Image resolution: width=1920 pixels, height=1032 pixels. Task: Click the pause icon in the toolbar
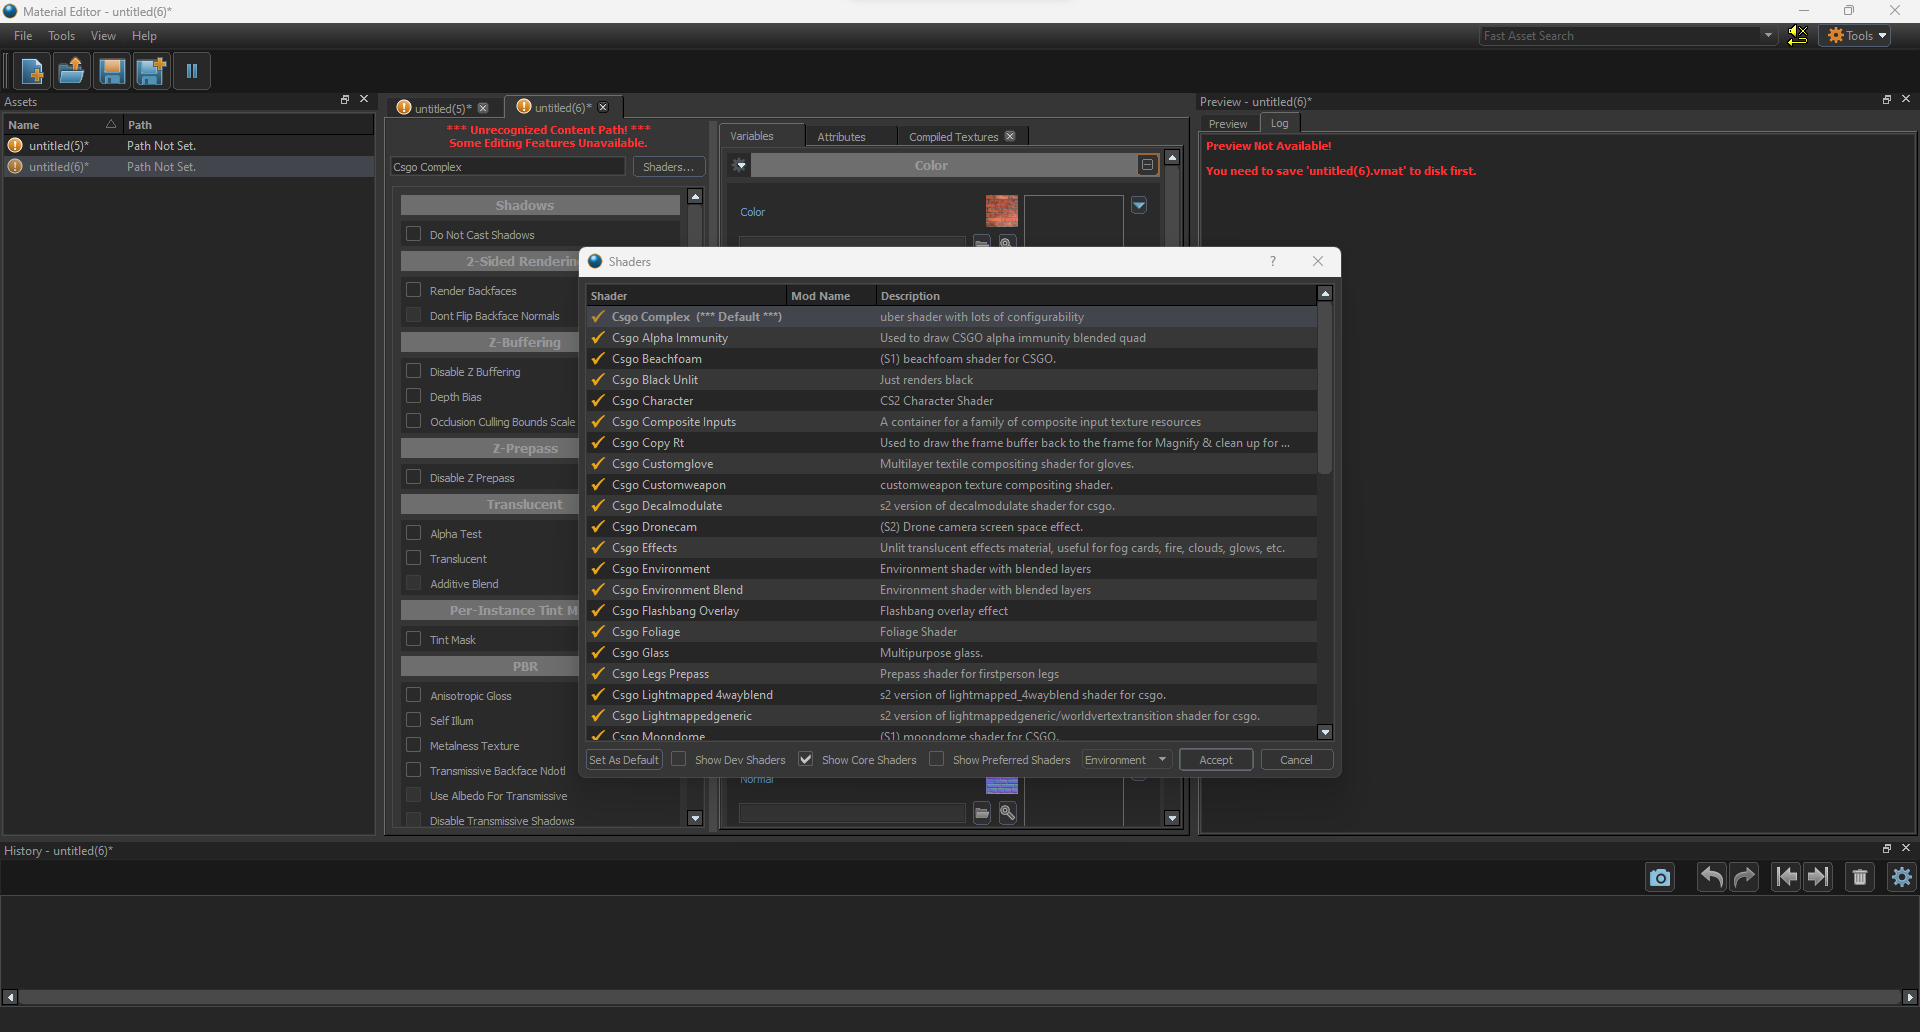pos(192,71)
